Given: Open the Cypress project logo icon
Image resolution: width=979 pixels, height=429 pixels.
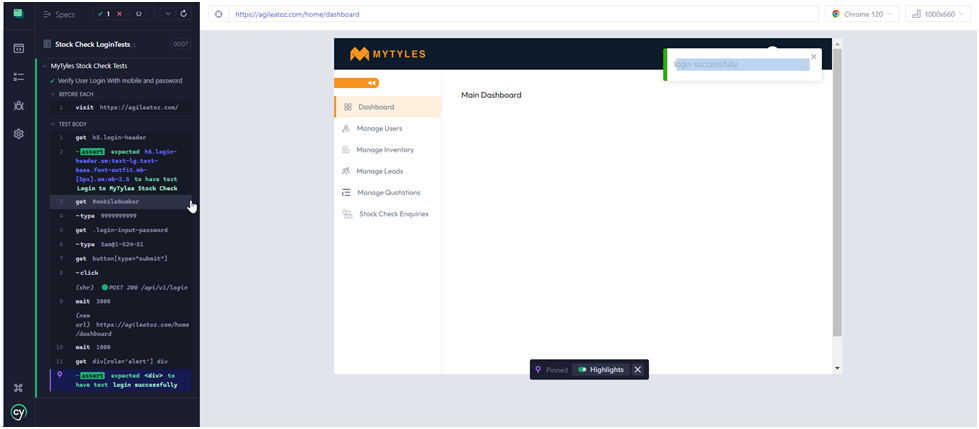Looking at the screenshot, I should tap(18, 14).
